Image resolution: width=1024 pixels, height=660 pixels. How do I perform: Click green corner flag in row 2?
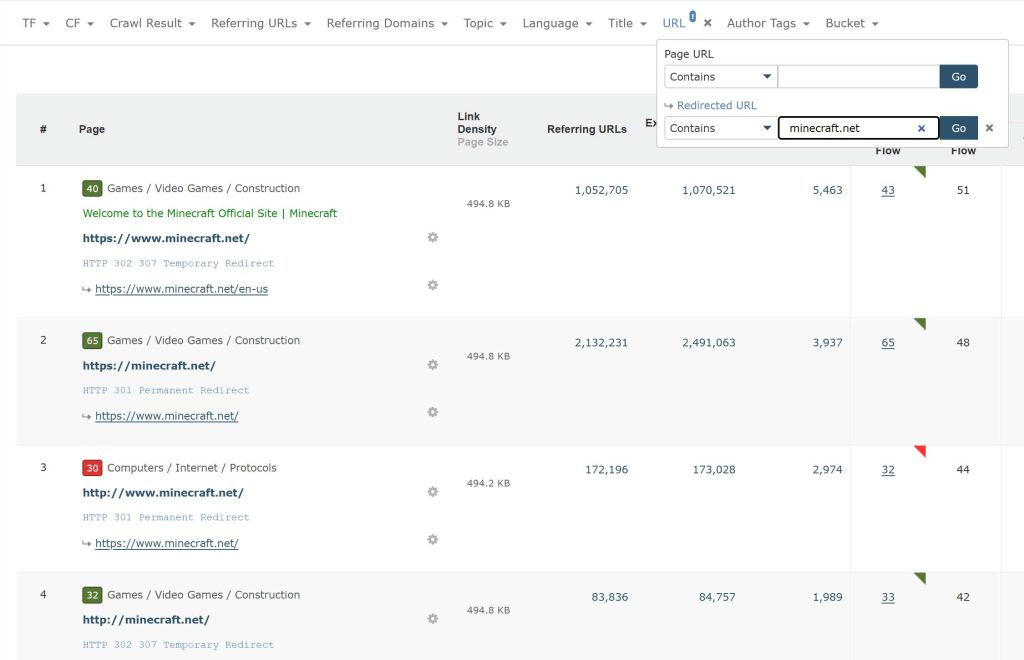(x=920, y=324)
